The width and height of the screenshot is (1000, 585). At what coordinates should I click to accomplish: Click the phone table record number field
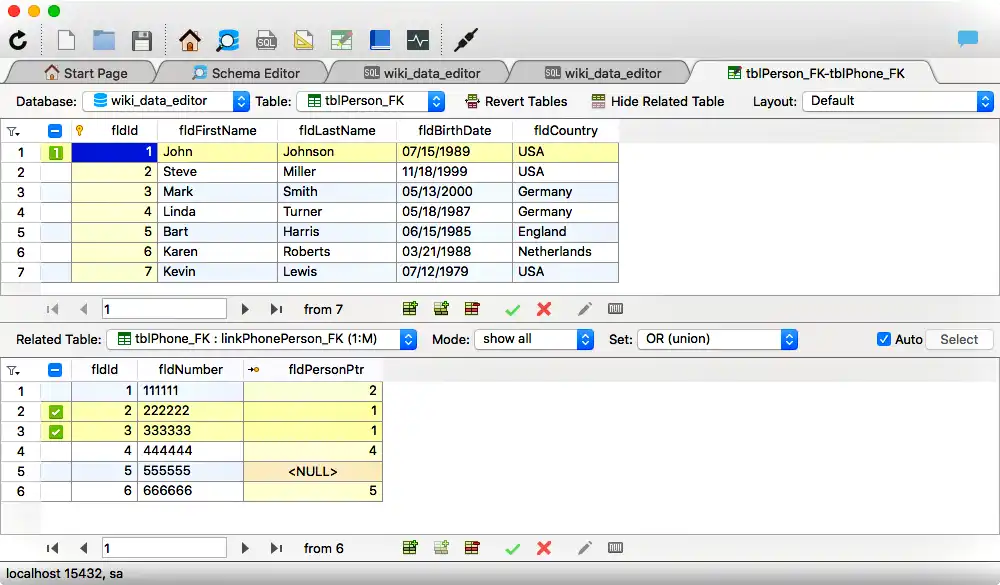[164, 547]
